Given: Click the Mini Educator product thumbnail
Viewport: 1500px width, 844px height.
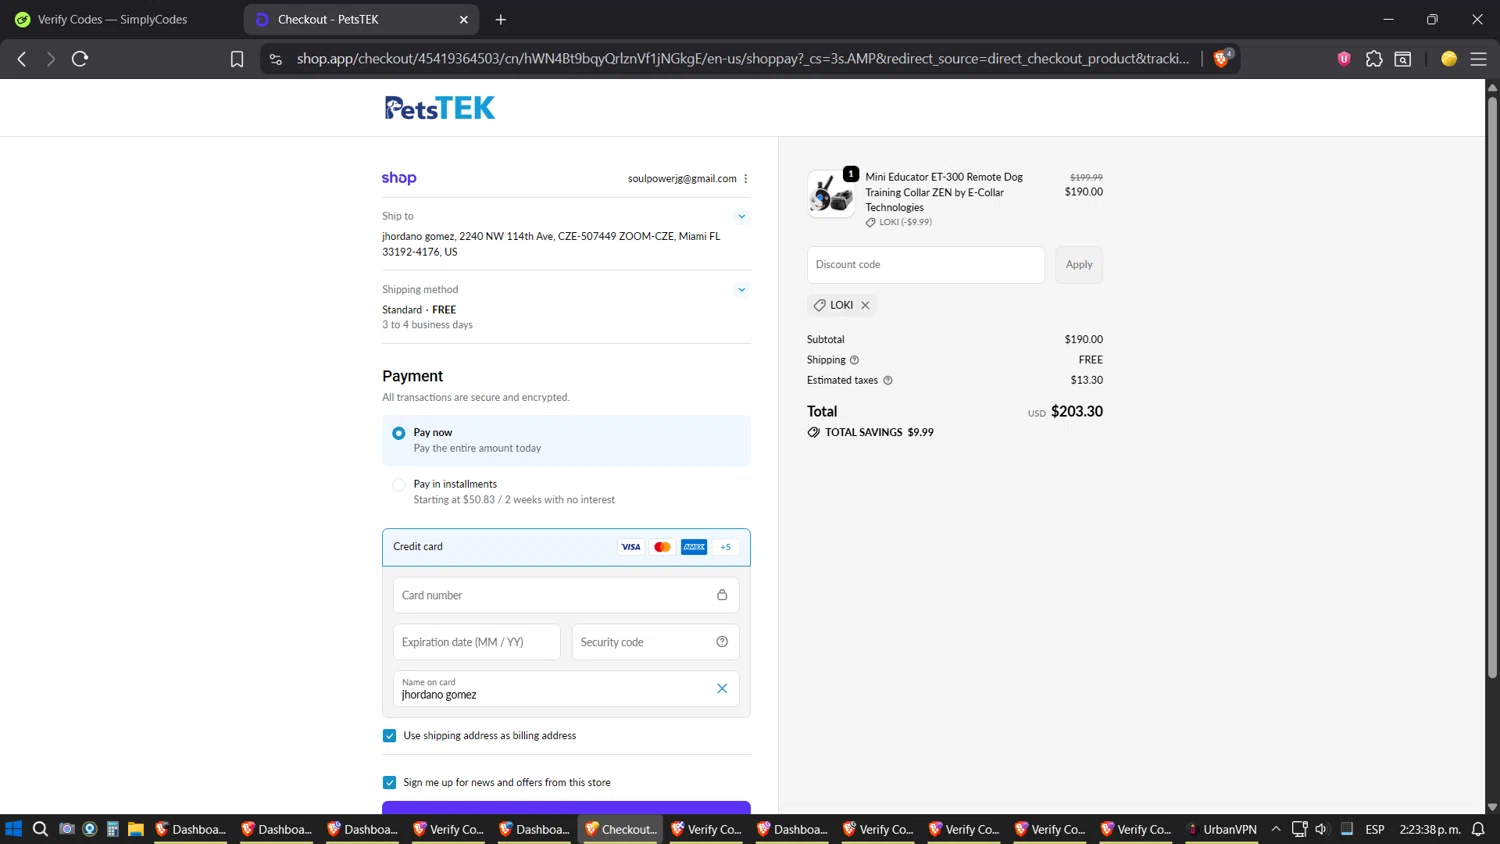Looking at the screenshot, I should click(x=831, y=193).
